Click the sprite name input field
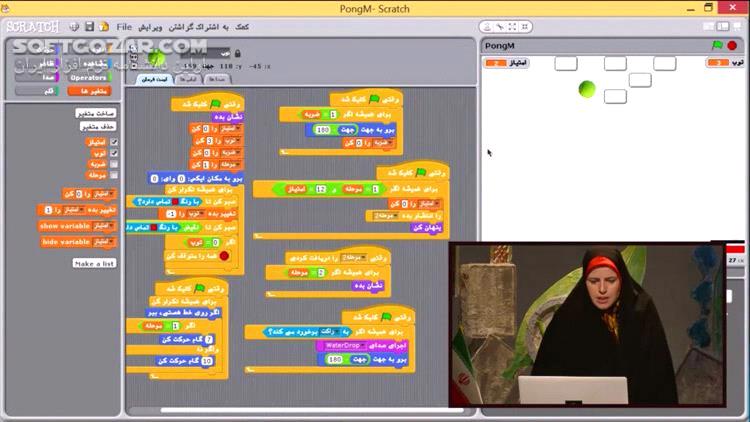 (x=206, y=54)
